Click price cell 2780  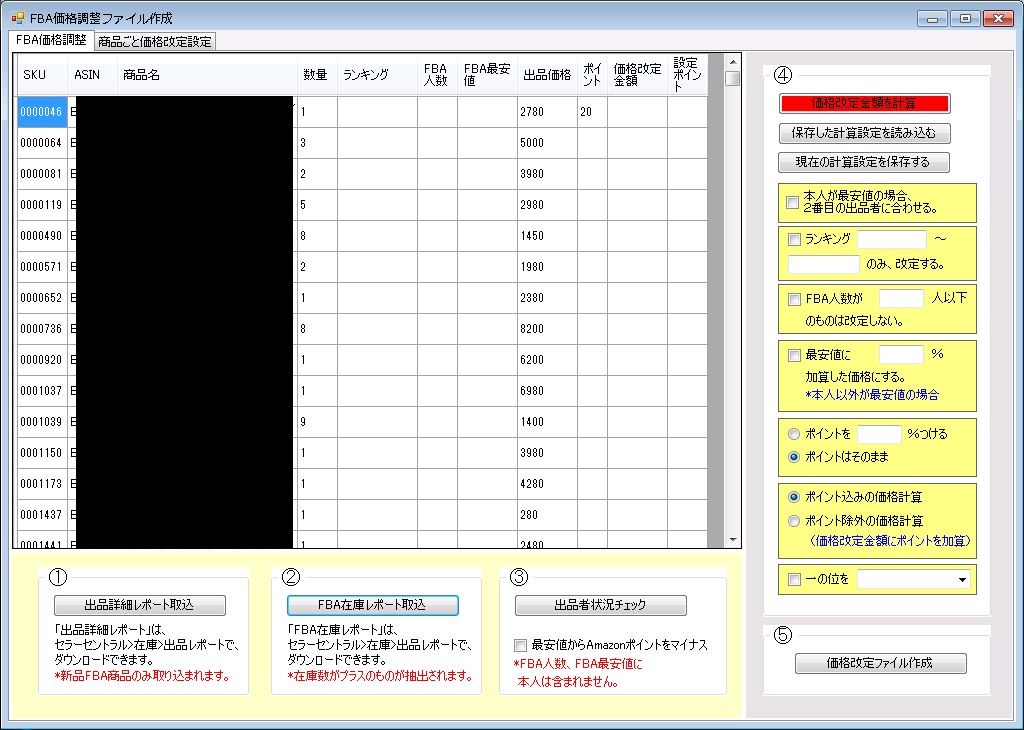point(547,112)
